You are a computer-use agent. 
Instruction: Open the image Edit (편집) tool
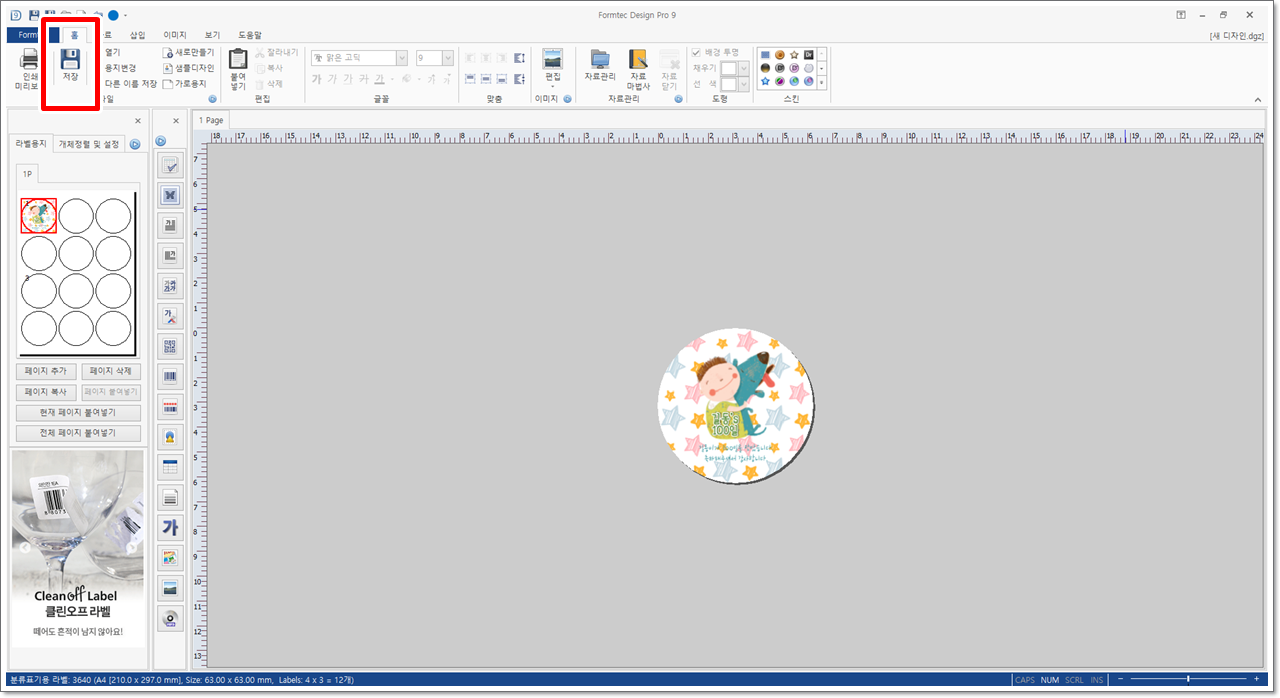[x=552, y=67]
